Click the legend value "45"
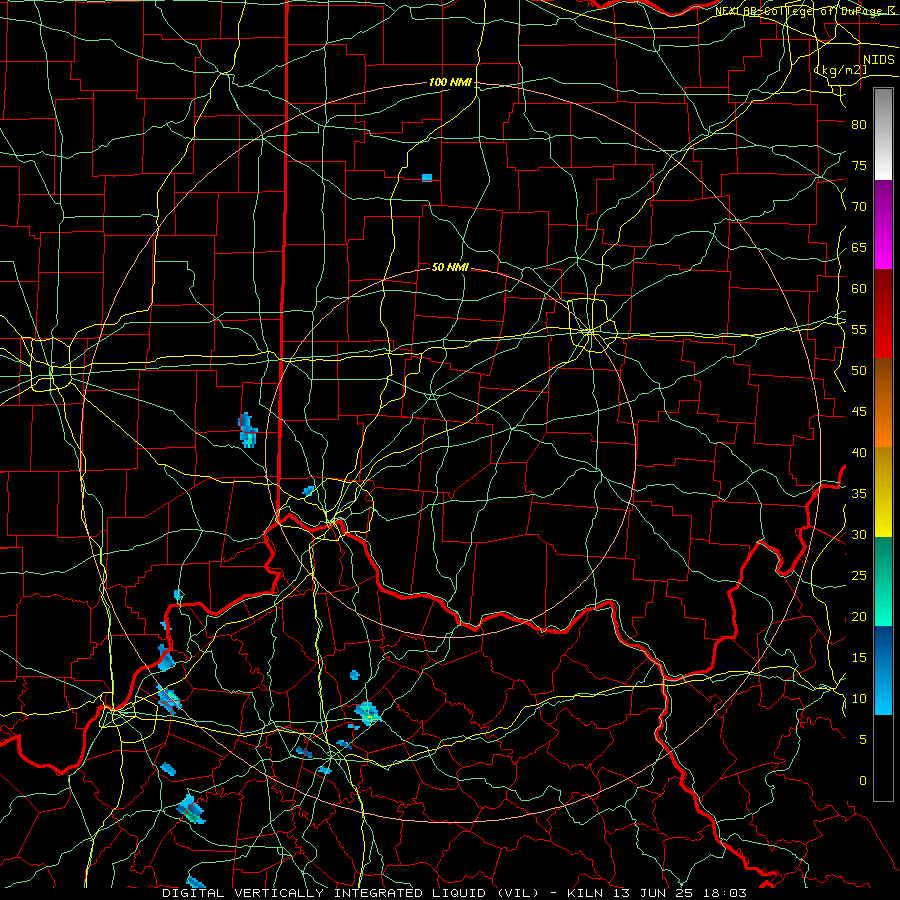The width and height of the screenshot is (900, 900). click(859, 412)
